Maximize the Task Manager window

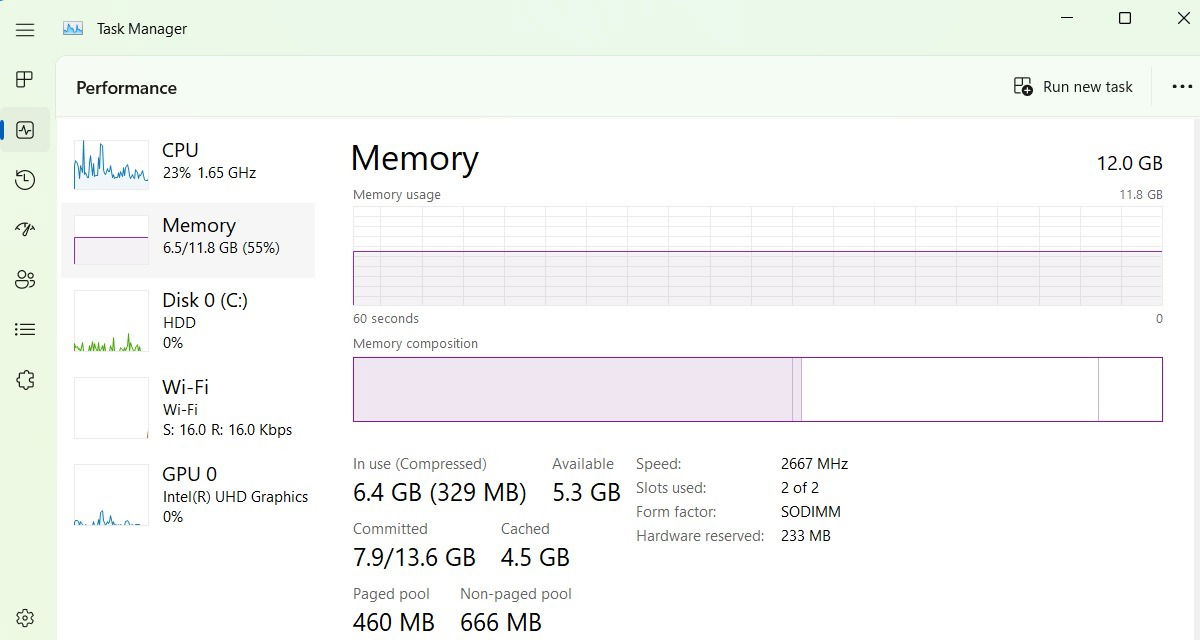[1125, 18]
